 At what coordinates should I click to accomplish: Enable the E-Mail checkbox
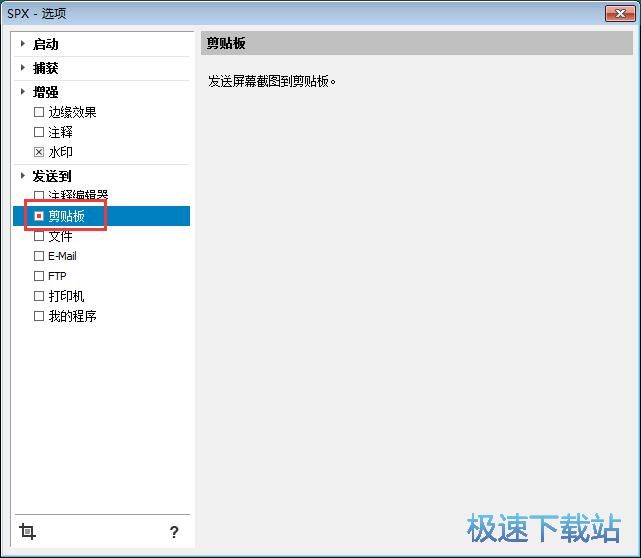pyautogui.click(x=39, y=256)
